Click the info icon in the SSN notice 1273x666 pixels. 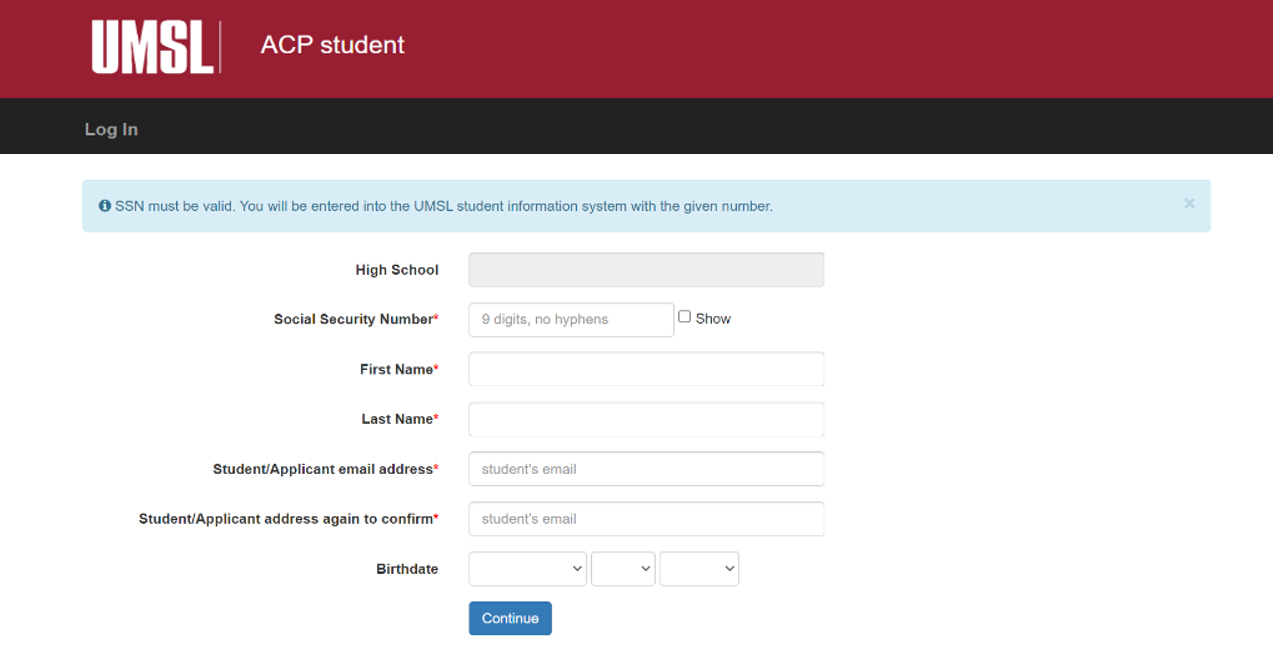pyautogui.click(x=104, y=205)
